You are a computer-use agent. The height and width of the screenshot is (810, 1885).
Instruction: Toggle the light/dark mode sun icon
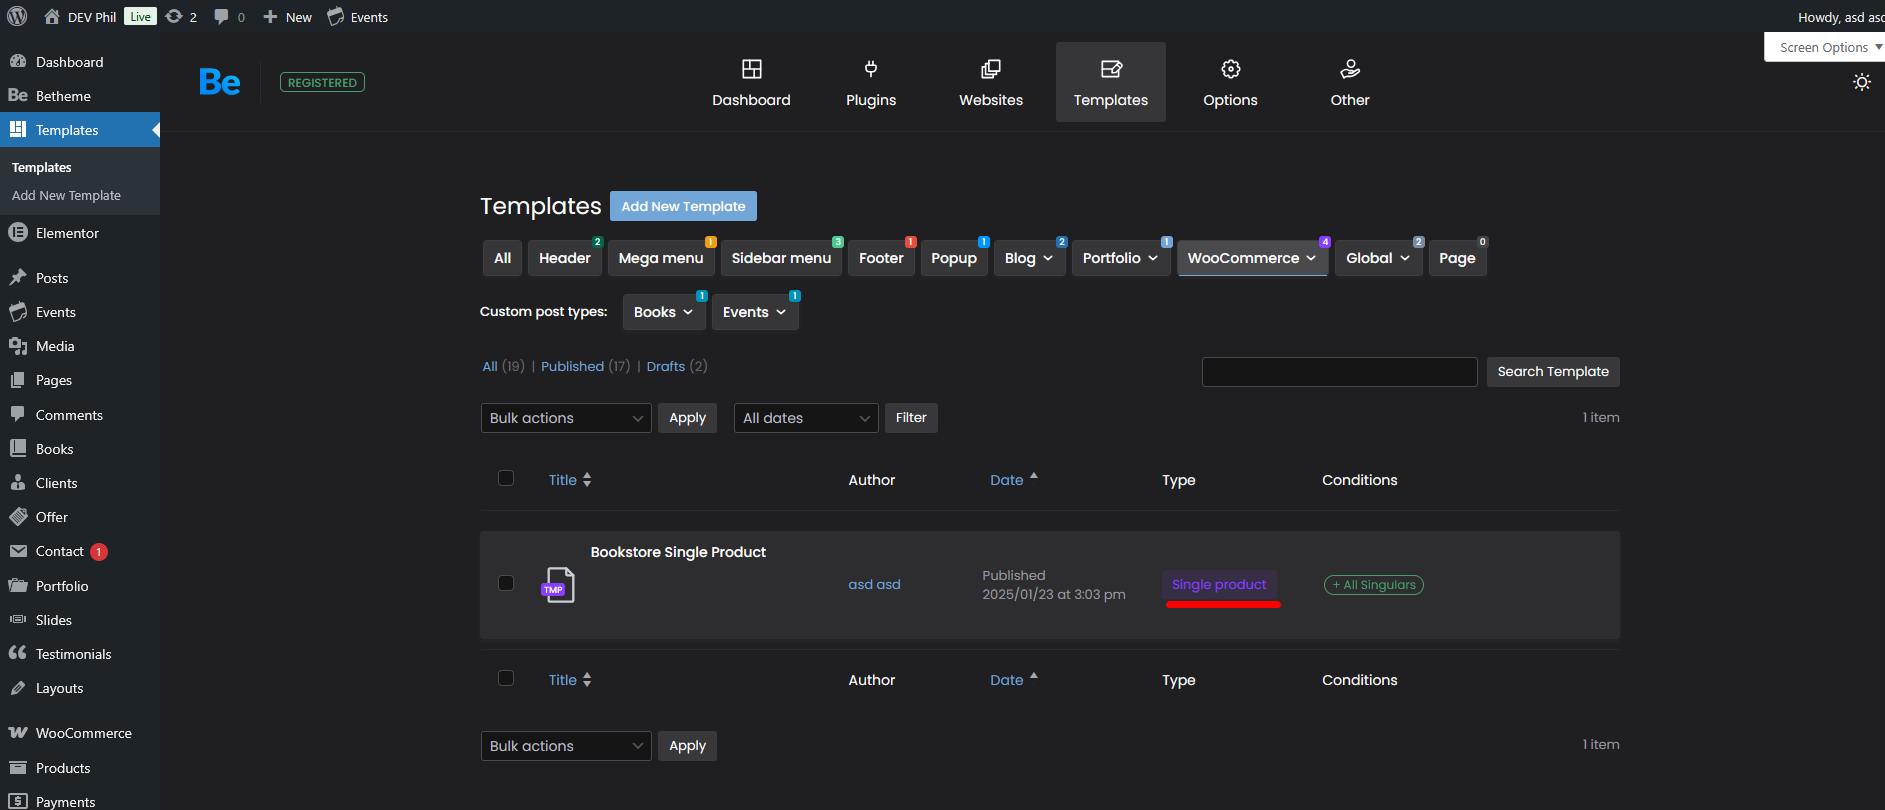point(1861,82)
